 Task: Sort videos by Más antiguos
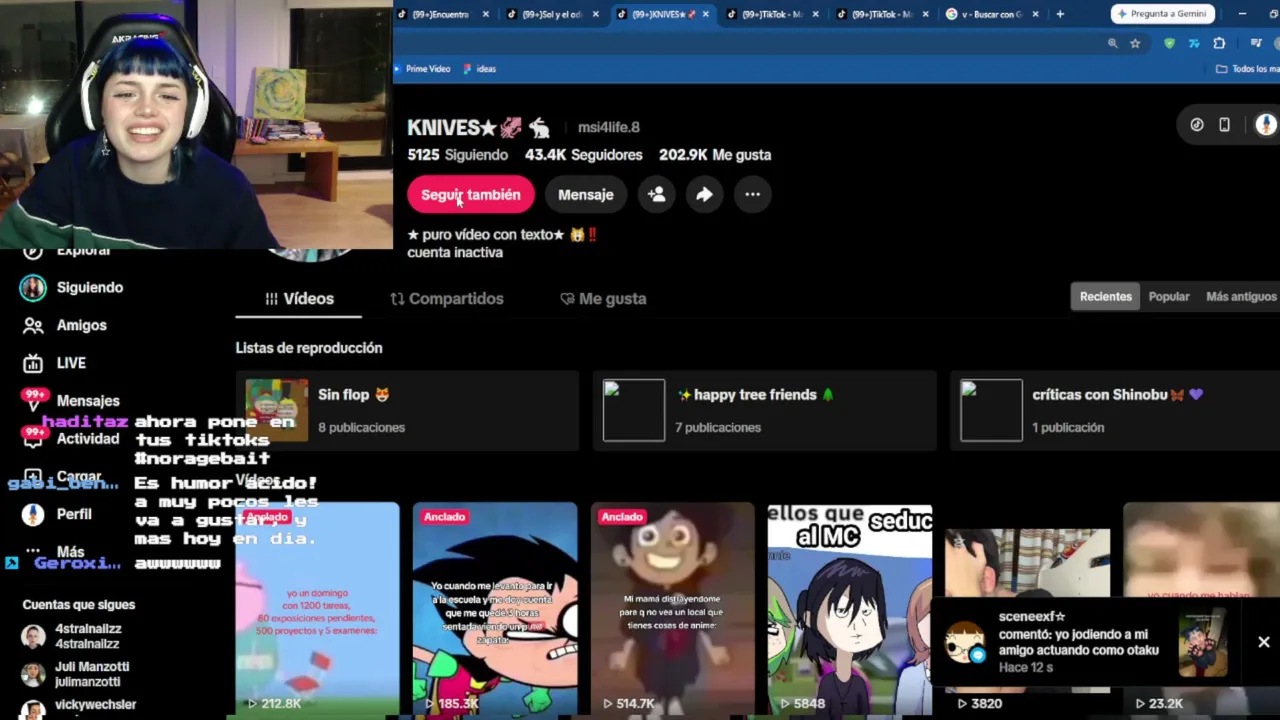(1241, 297)
